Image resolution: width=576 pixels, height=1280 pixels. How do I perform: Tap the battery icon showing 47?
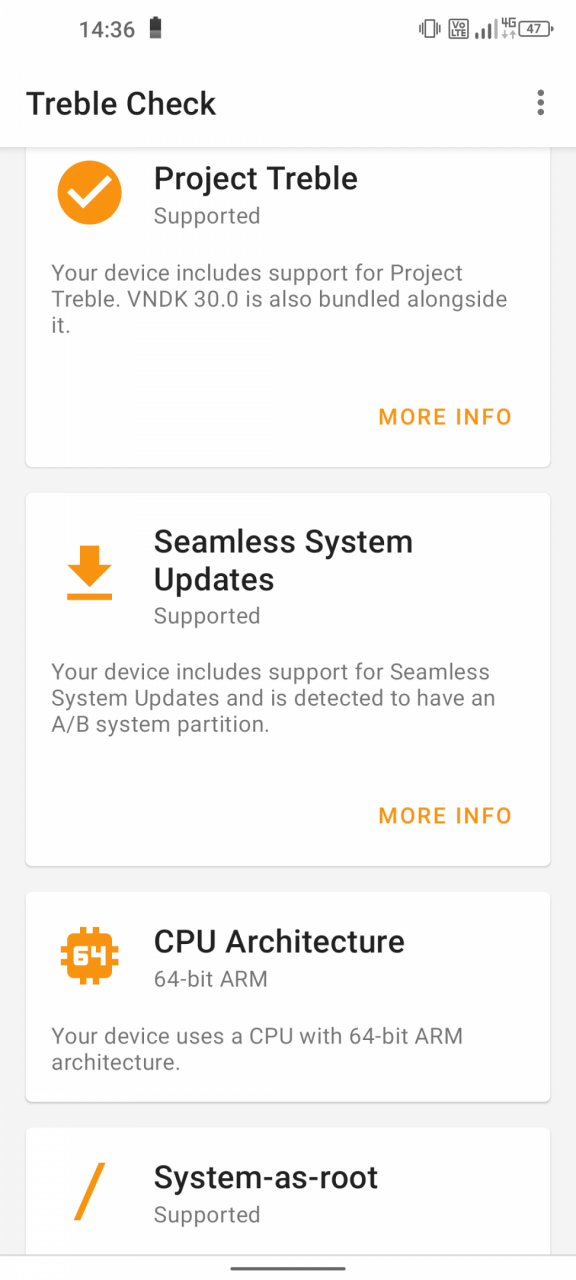click(x=535, y=29)
